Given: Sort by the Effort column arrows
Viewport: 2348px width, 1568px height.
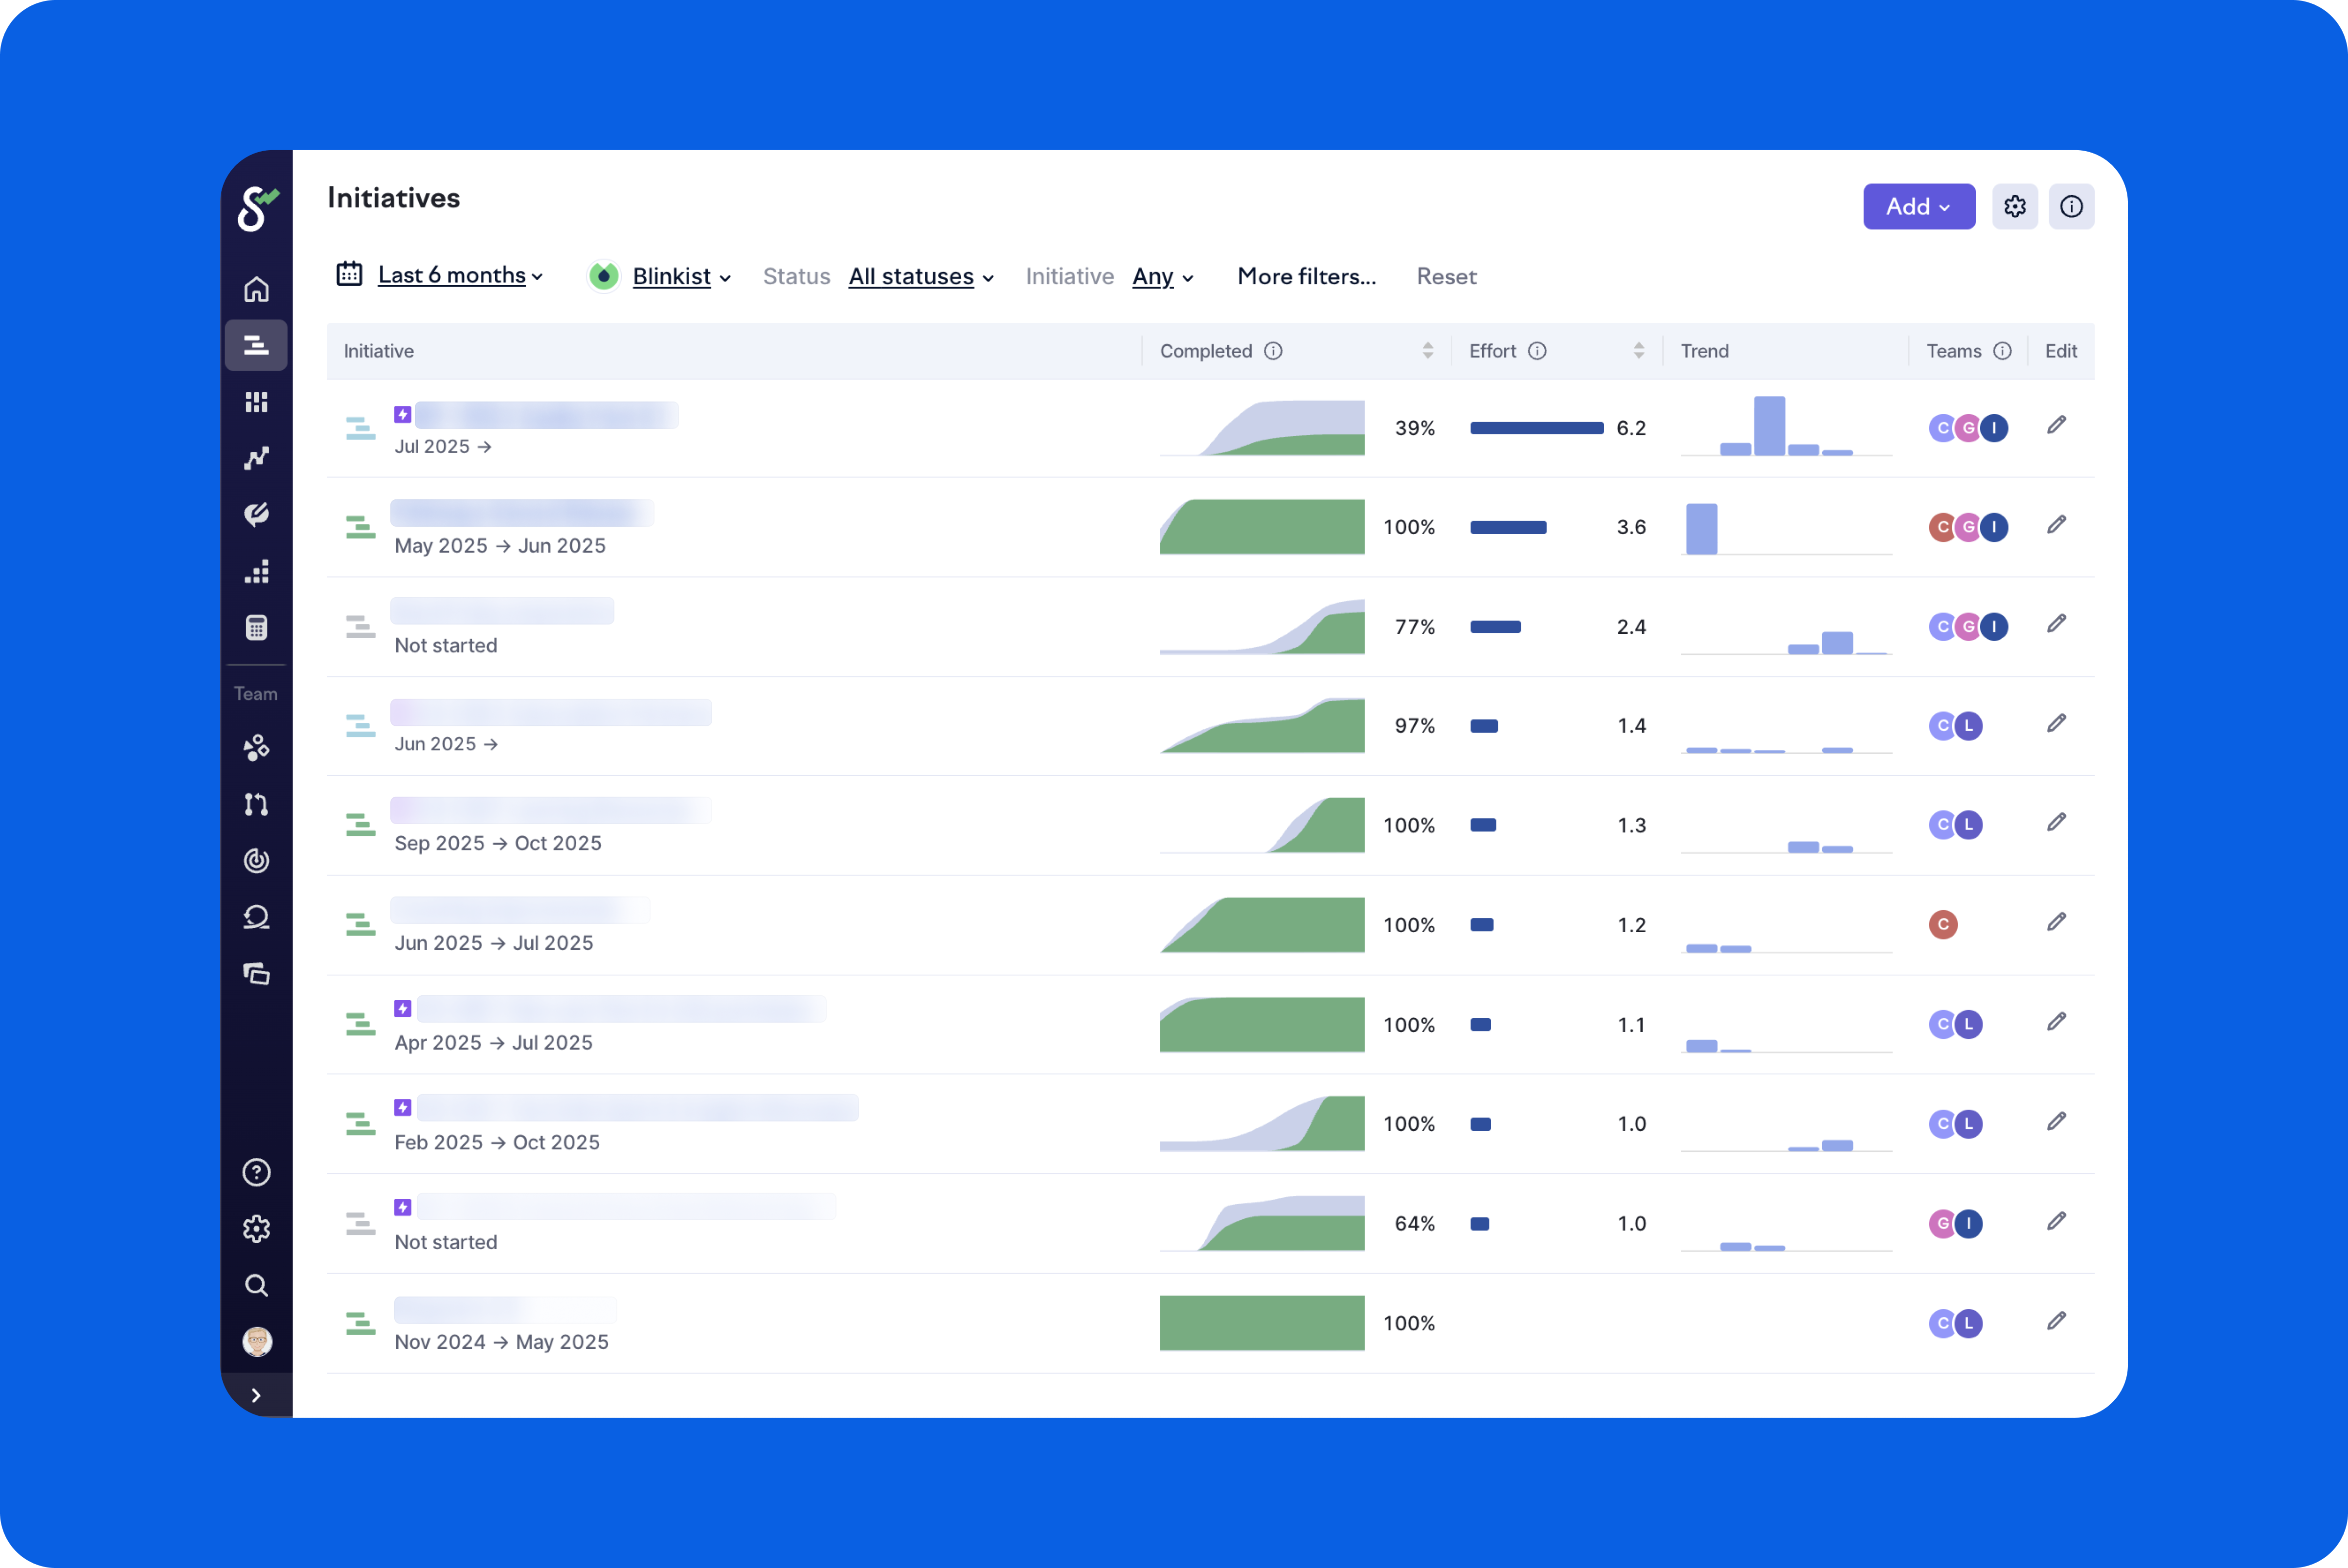Looking at the screenshot, I should 1638,351.
